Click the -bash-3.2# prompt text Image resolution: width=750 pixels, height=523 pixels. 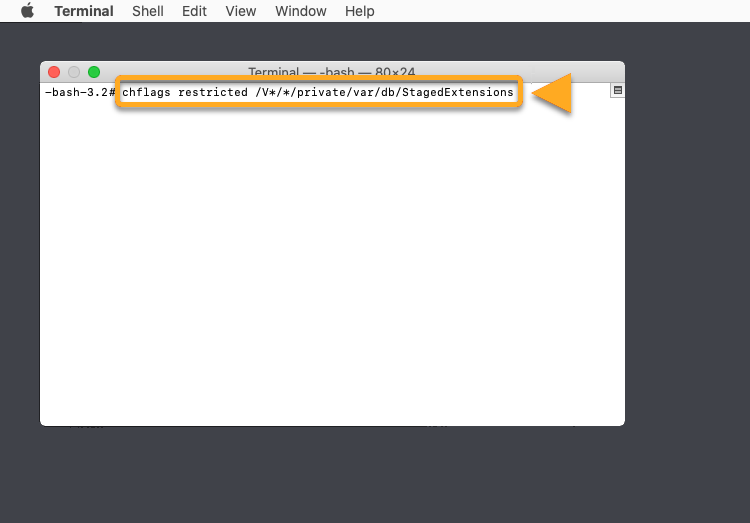(x=80, y=92)
